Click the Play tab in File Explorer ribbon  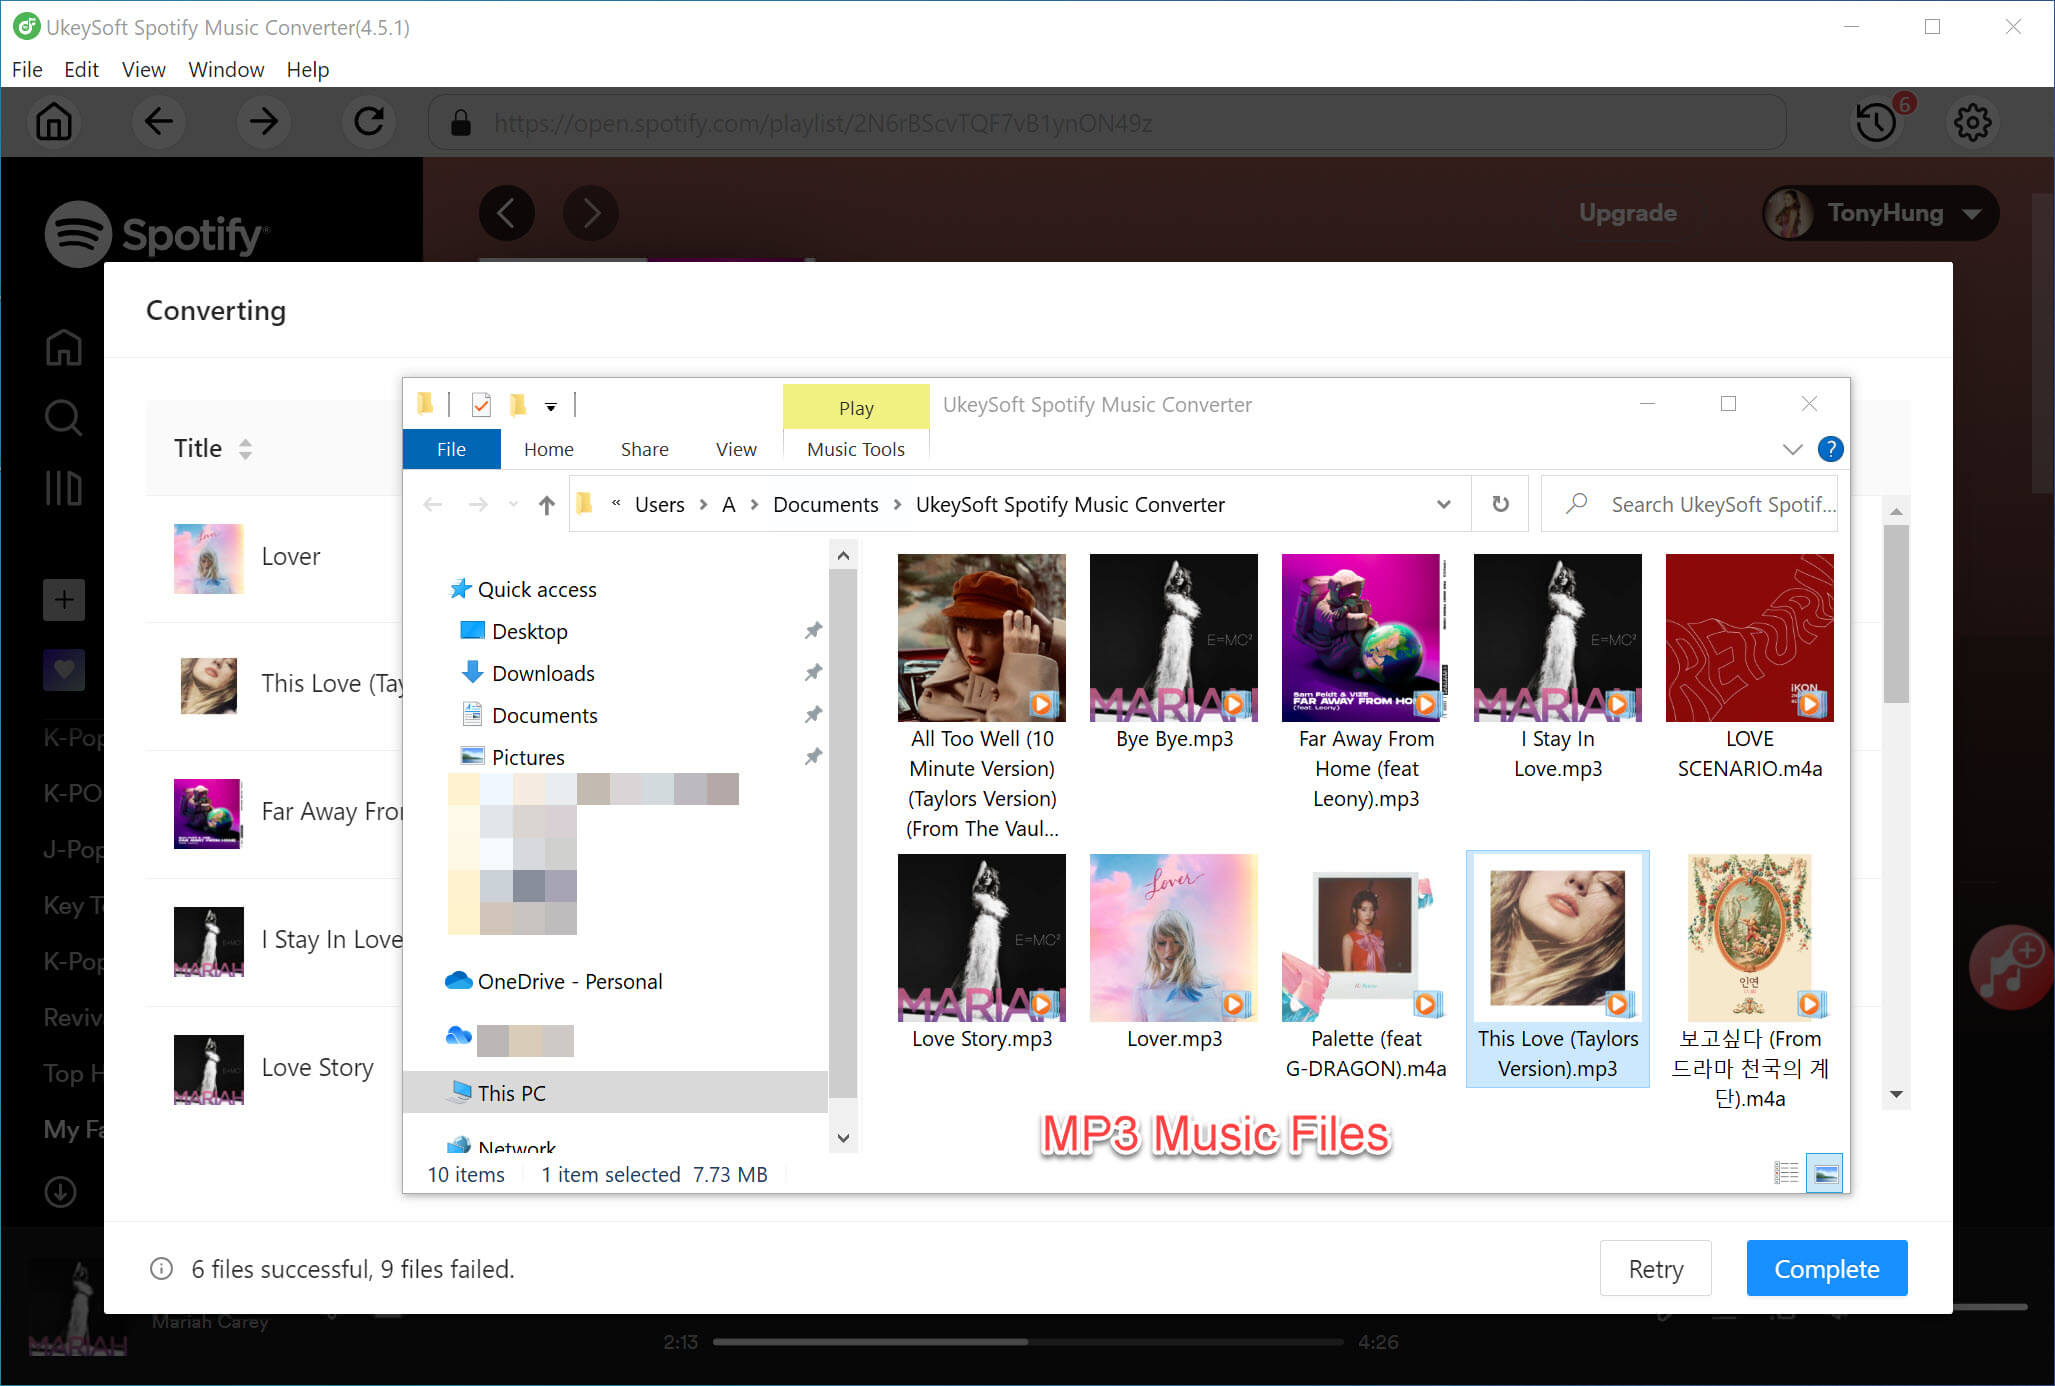pos(855,404)
